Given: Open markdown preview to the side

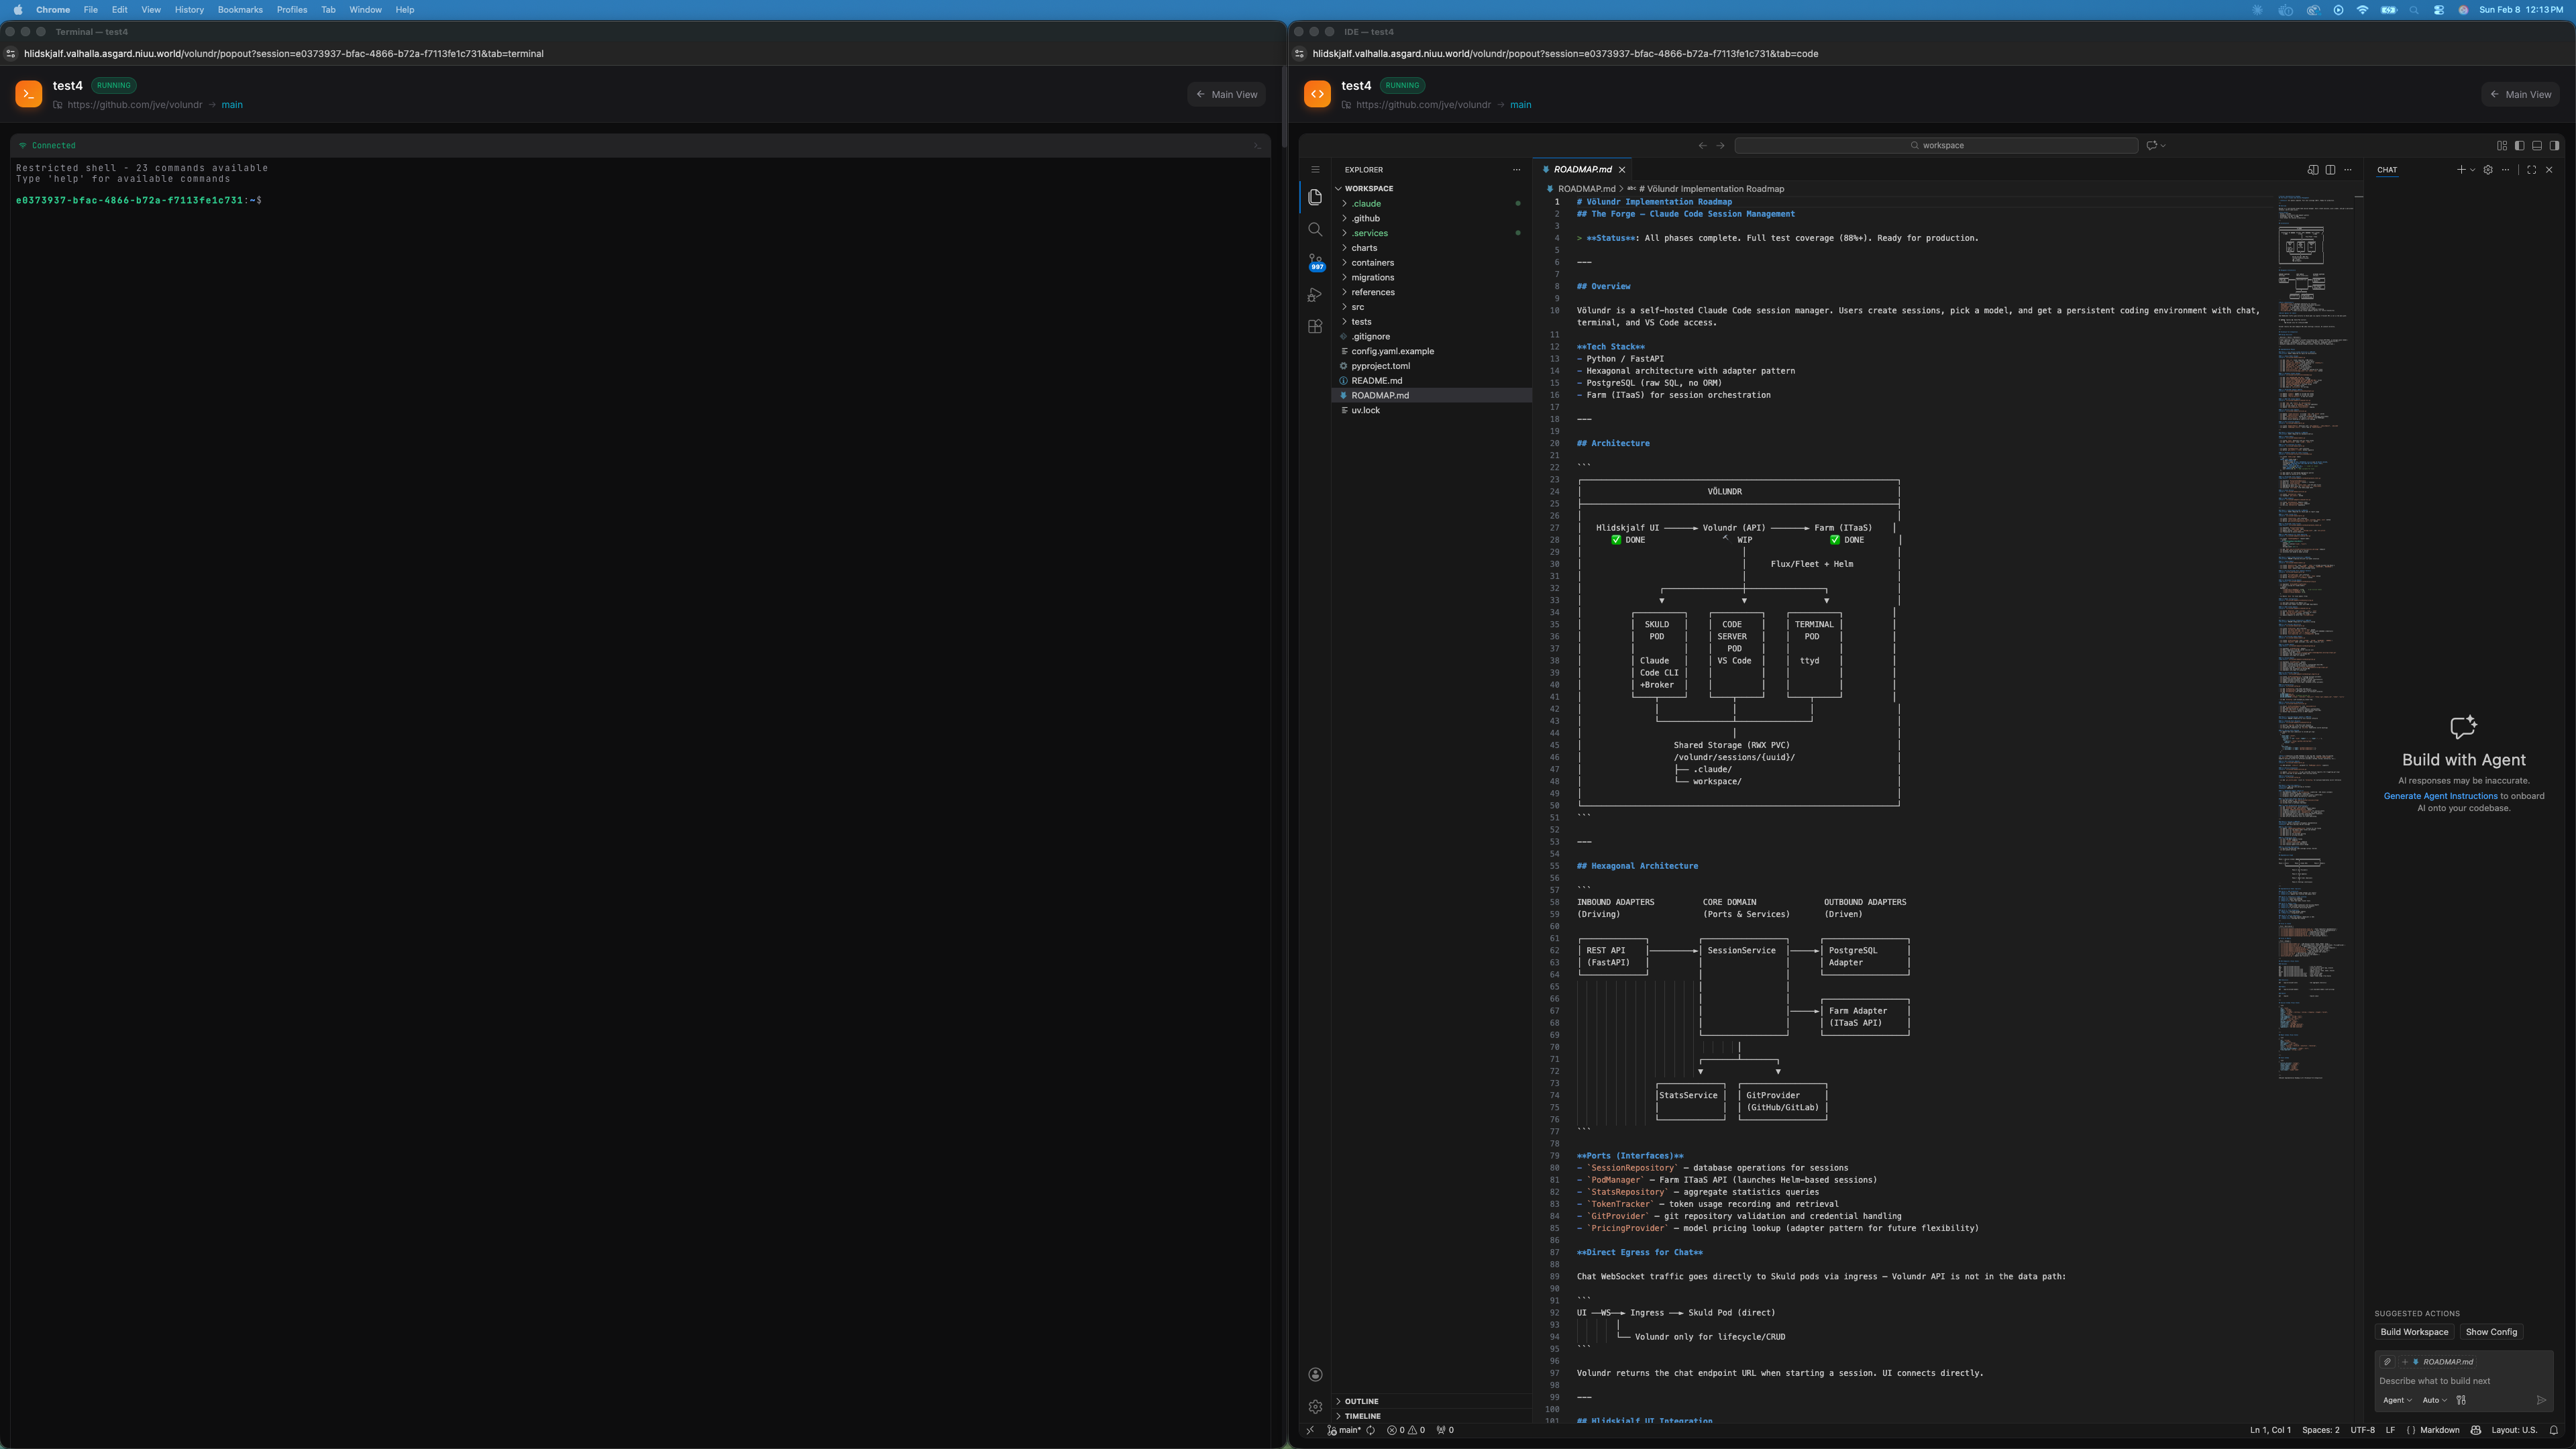Looking at the screenshot, I should [2312, 170].
